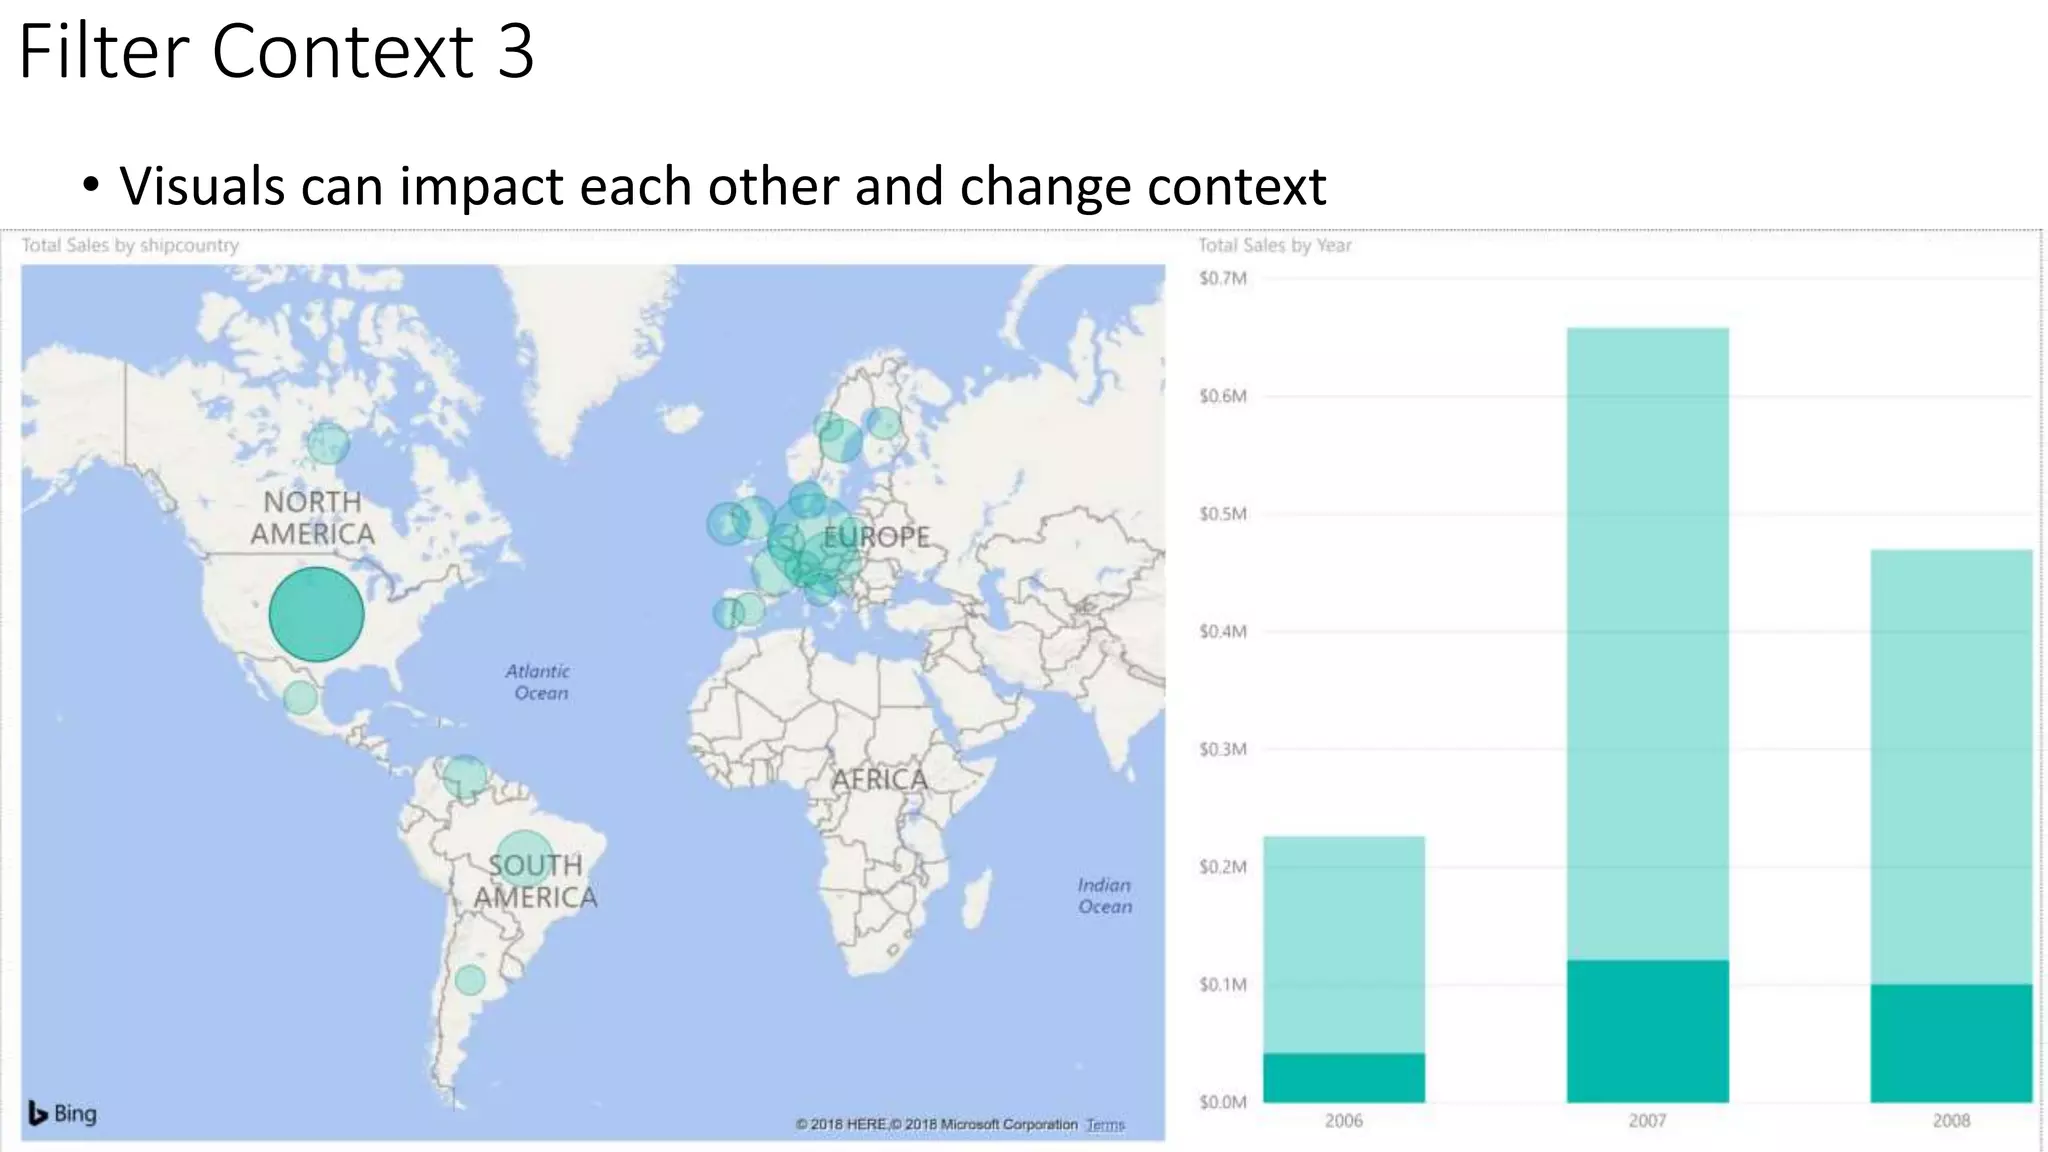The width and height of the screenshot is (2048, 1152).
Task: Click the Argentina sales bubble
Action: 469,980
